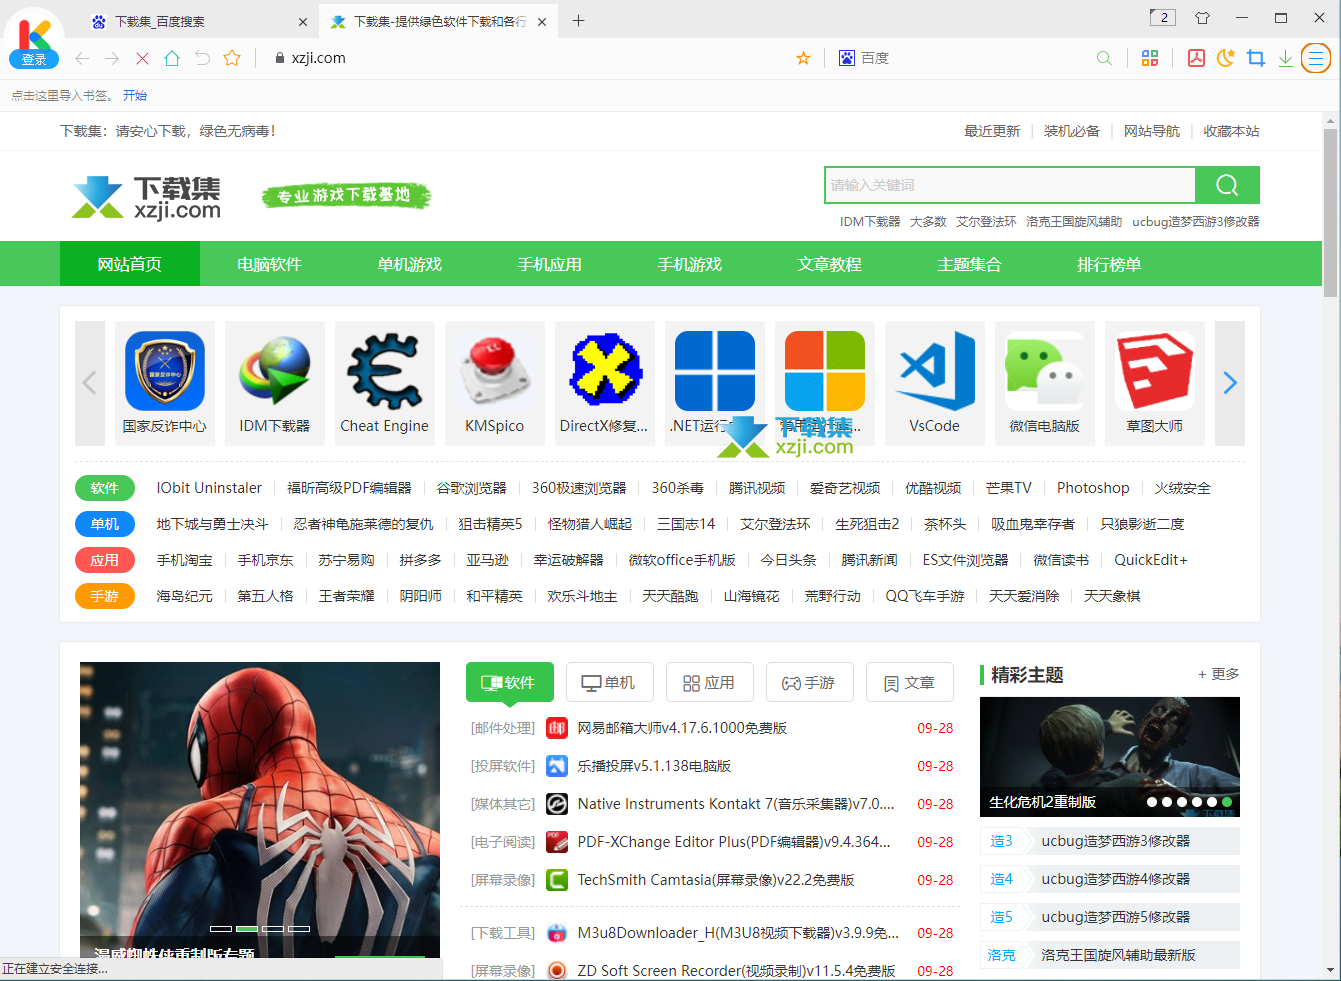Close the 下载集_百度搜索 tab

(x=303, y=21)
